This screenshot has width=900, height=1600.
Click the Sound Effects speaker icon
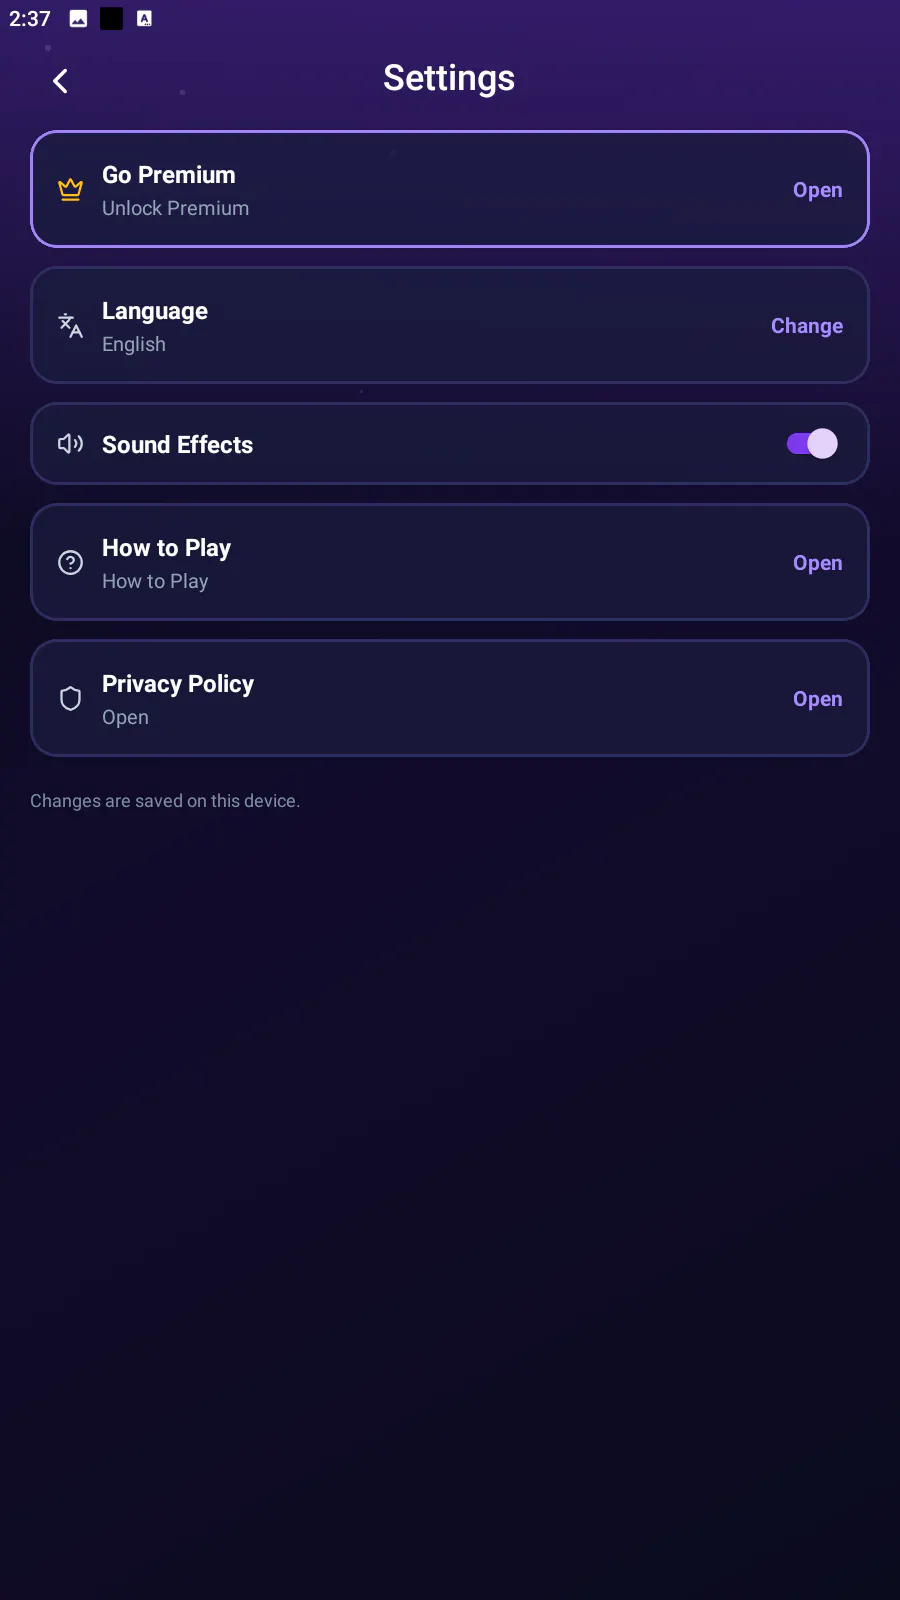click(x=70, y=444)
